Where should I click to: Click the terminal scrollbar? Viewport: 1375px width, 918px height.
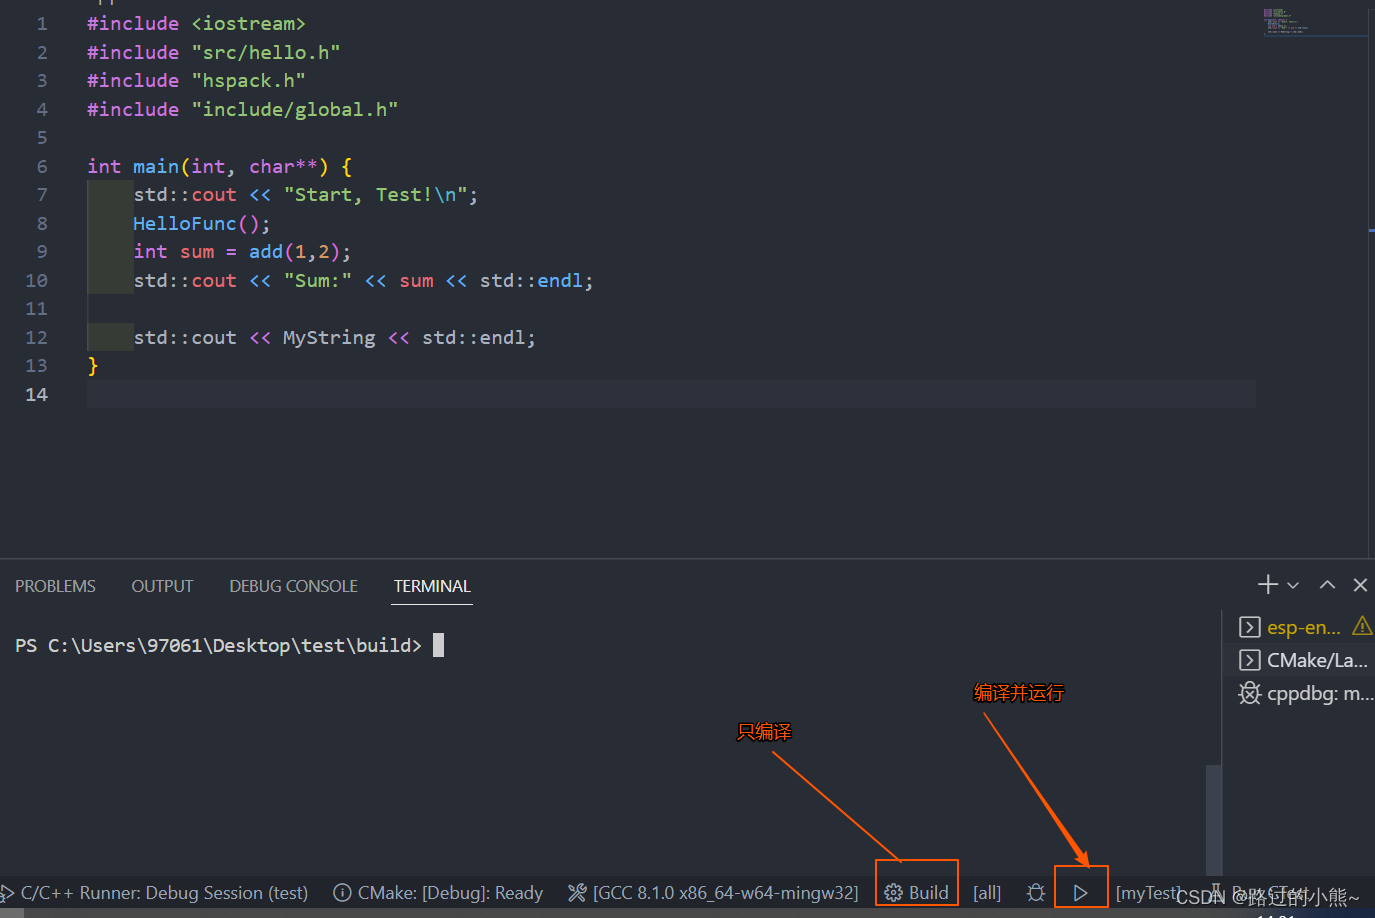click(x=1214, y=820)
